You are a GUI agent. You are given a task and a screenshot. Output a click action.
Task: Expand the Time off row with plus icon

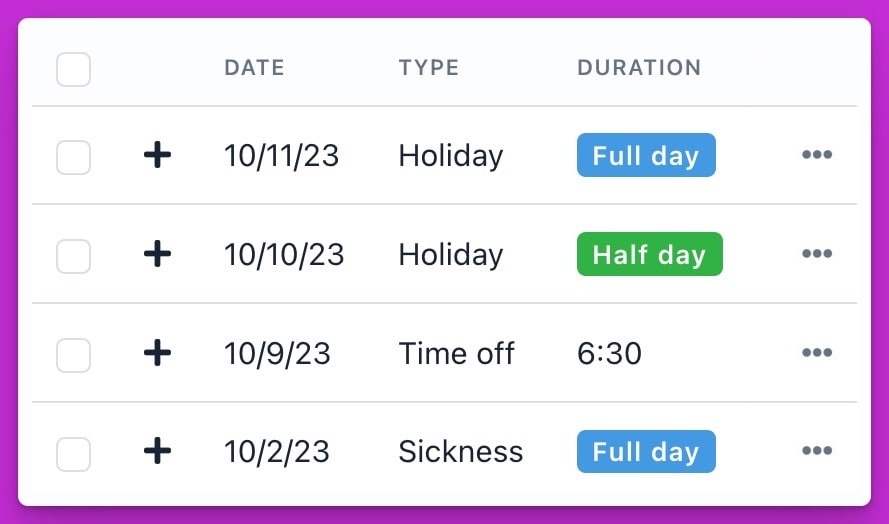[158, 353]
